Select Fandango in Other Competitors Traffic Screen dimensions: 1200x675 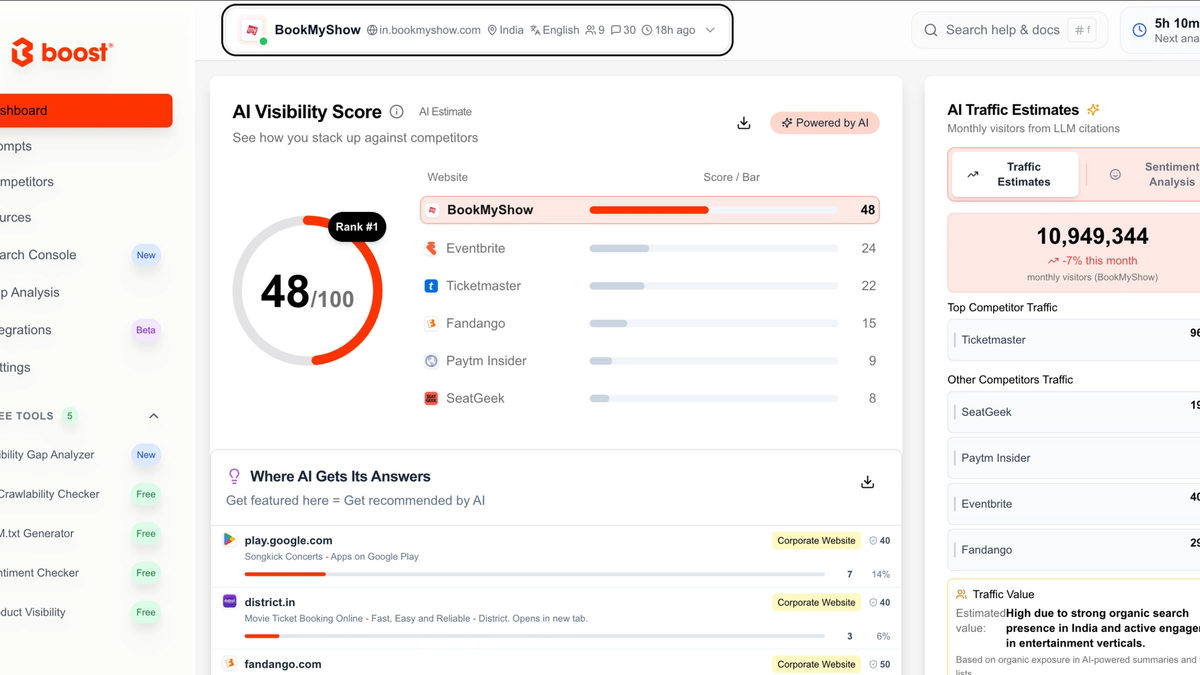[x=1074, y=550]
